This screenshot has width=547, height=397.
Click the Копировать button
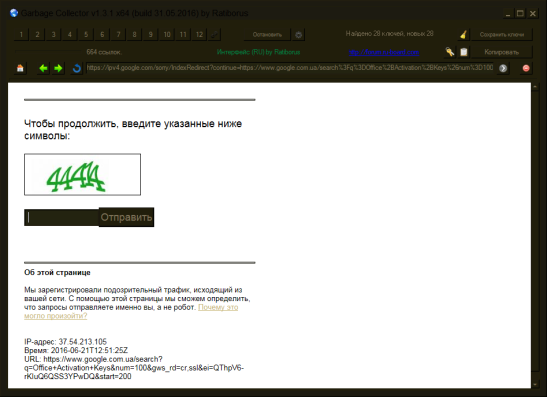[x=502, y=52]
